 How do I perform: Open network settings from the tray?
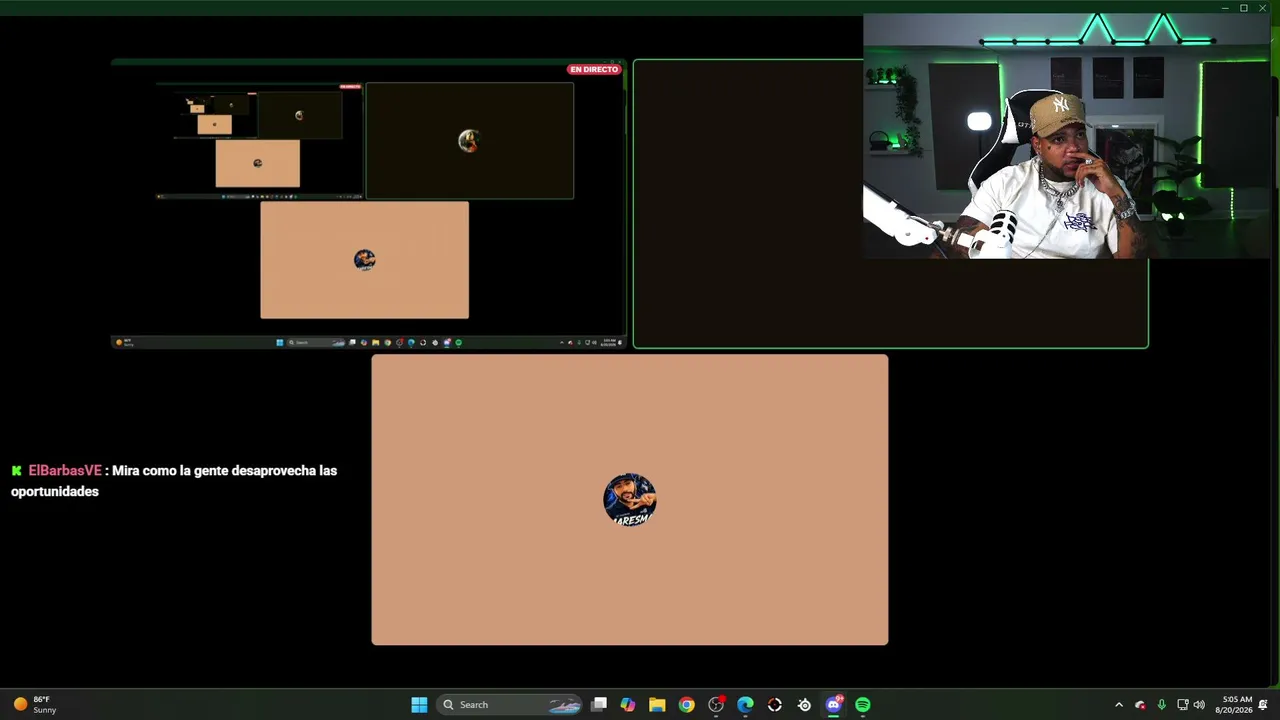tap(1182, 705)
